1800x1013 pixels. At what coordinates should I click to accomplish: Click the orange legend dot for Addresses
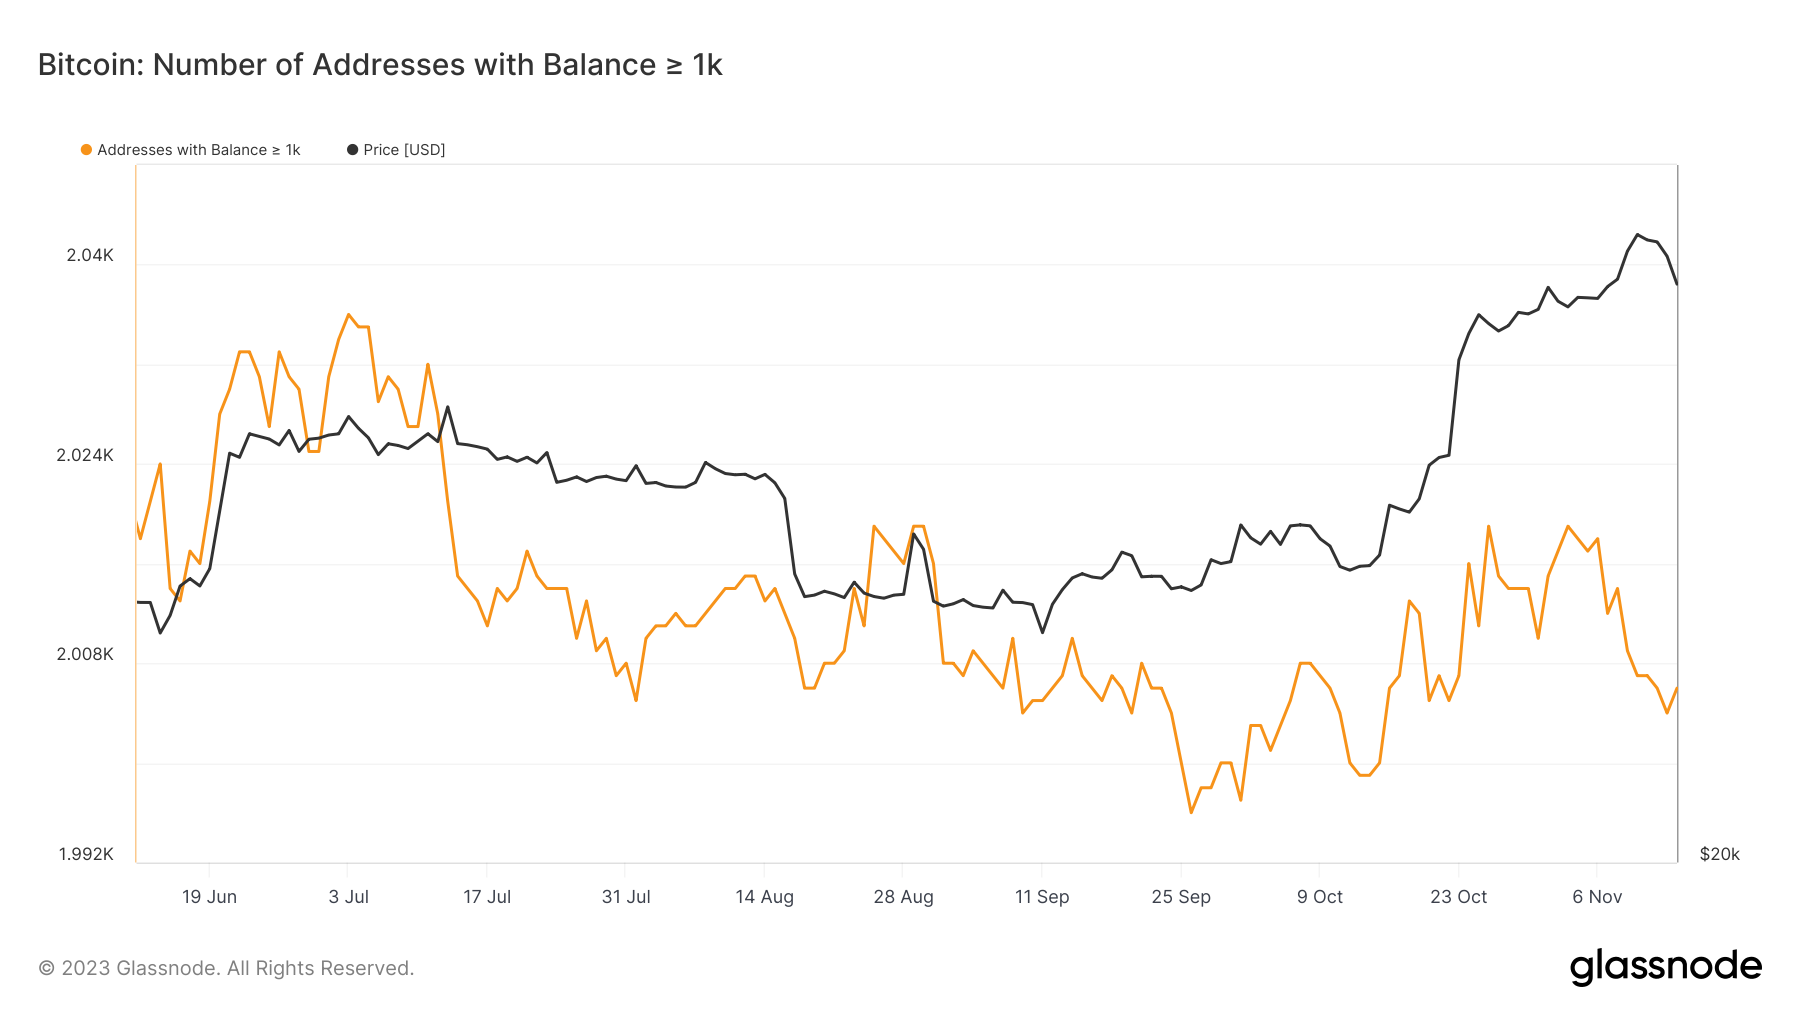(x=87, y=150)
